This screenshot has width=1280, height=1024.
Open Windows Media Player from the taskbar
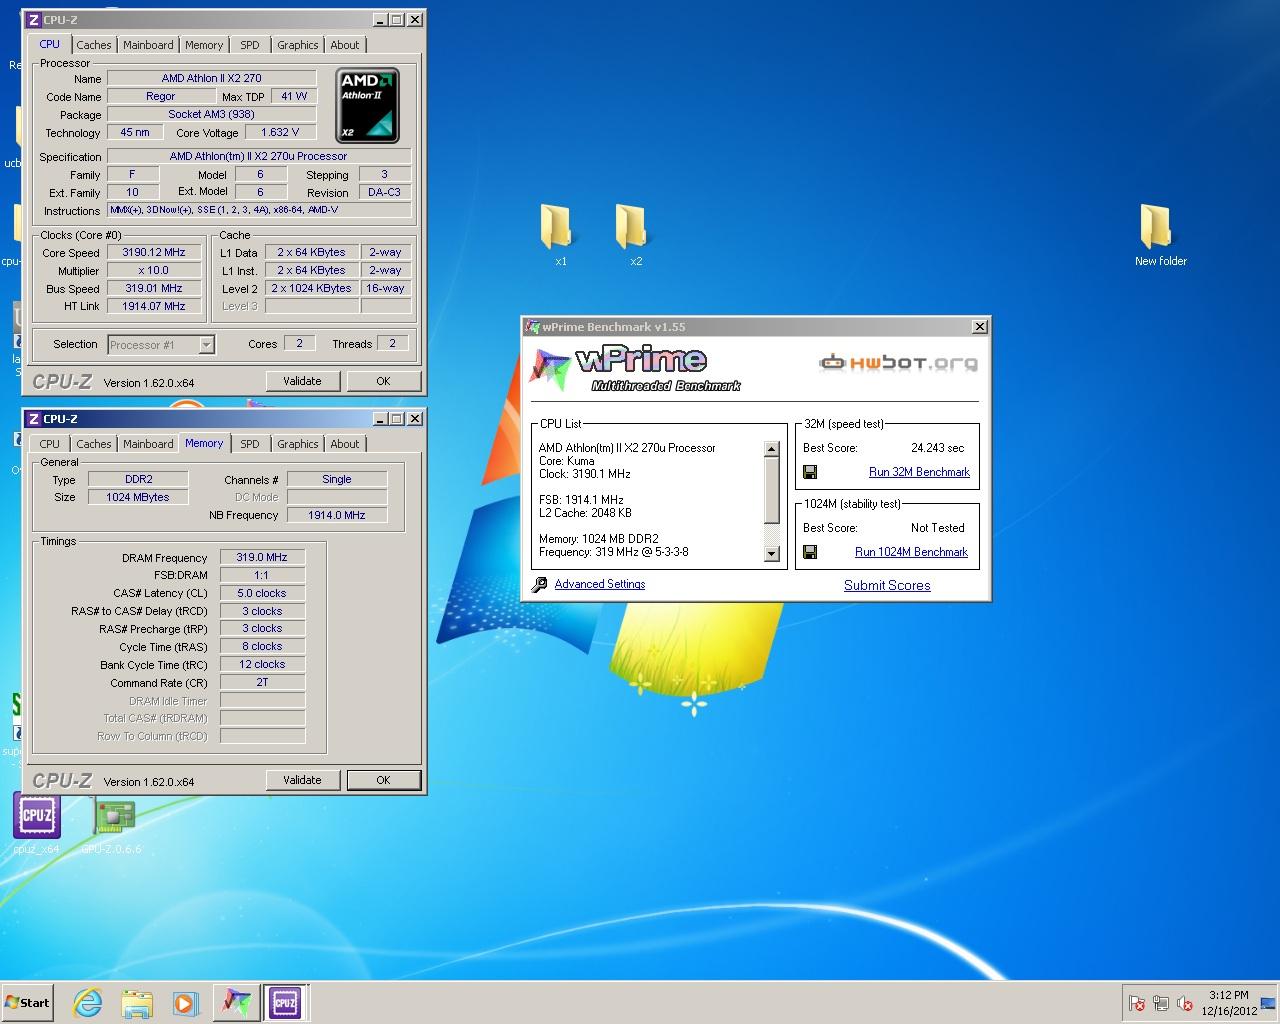(x=185, y=1003)
